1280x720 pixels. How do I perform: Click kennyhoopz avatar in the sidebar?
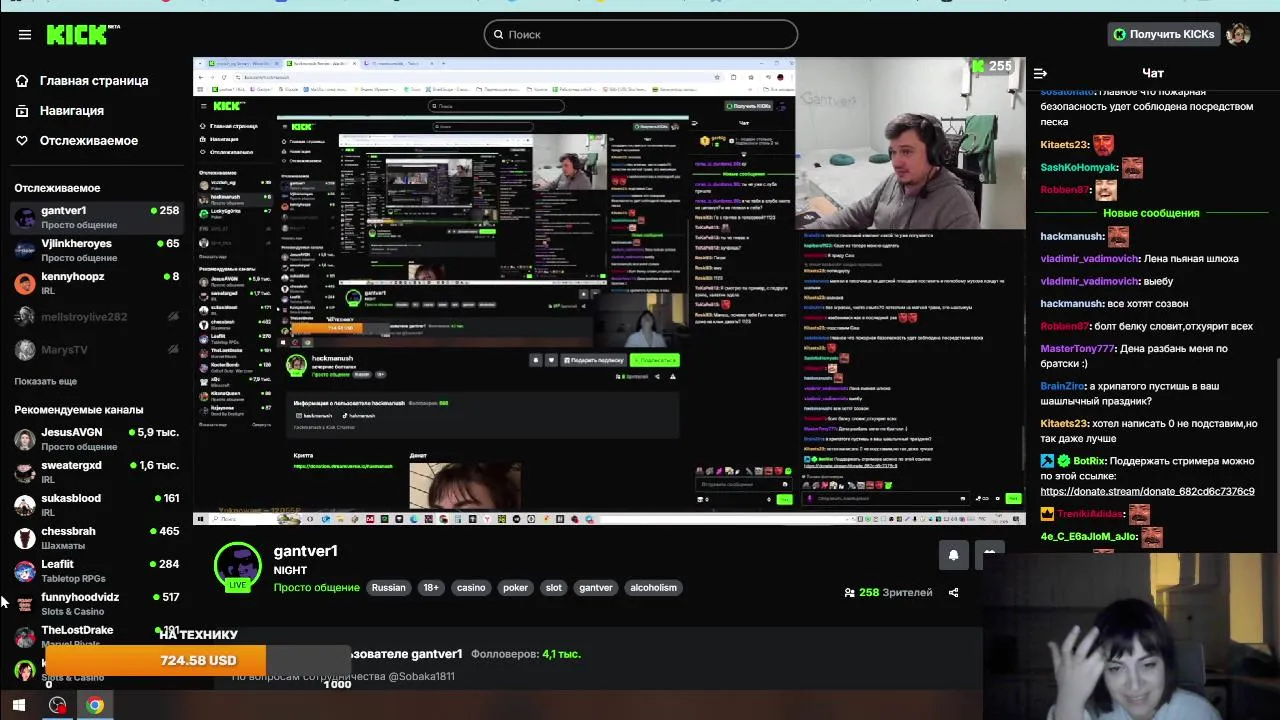coord(25,284)
